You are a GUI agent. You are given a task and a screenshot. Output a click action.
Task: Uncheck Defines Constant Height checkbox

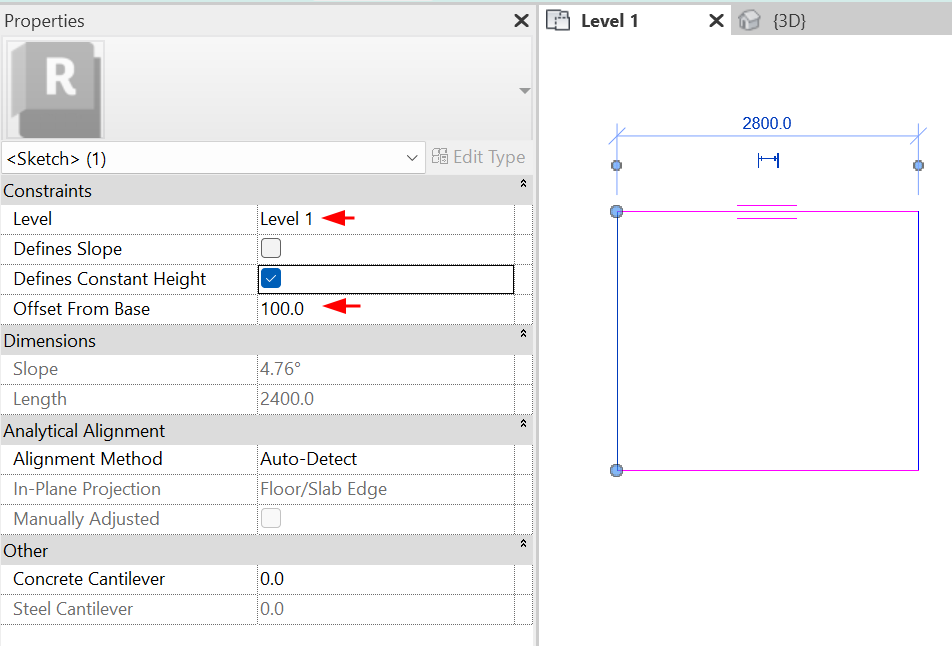pyautogui.click(x=271, y=279)
